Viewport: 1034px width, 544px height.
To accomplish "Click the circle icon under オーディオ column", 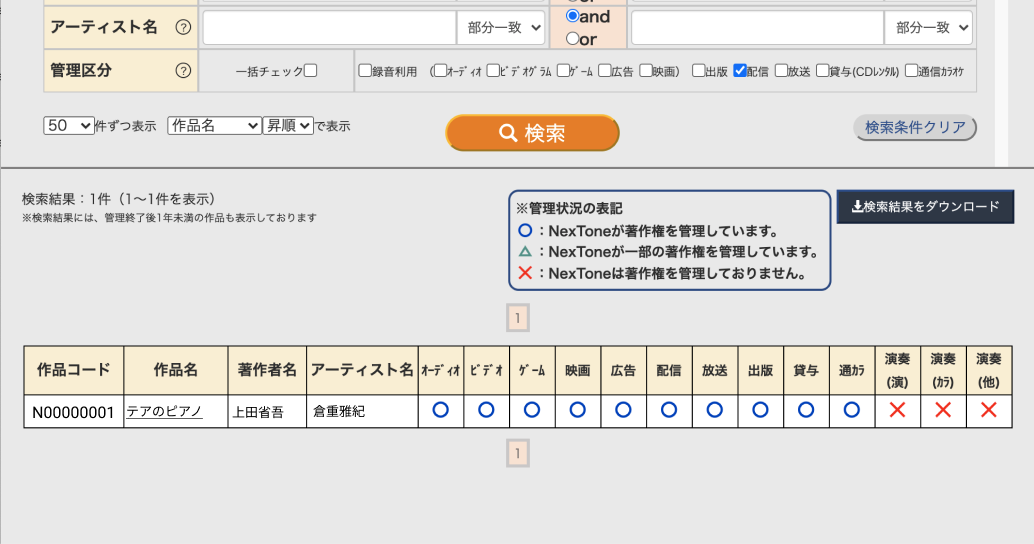I will 440,410.
